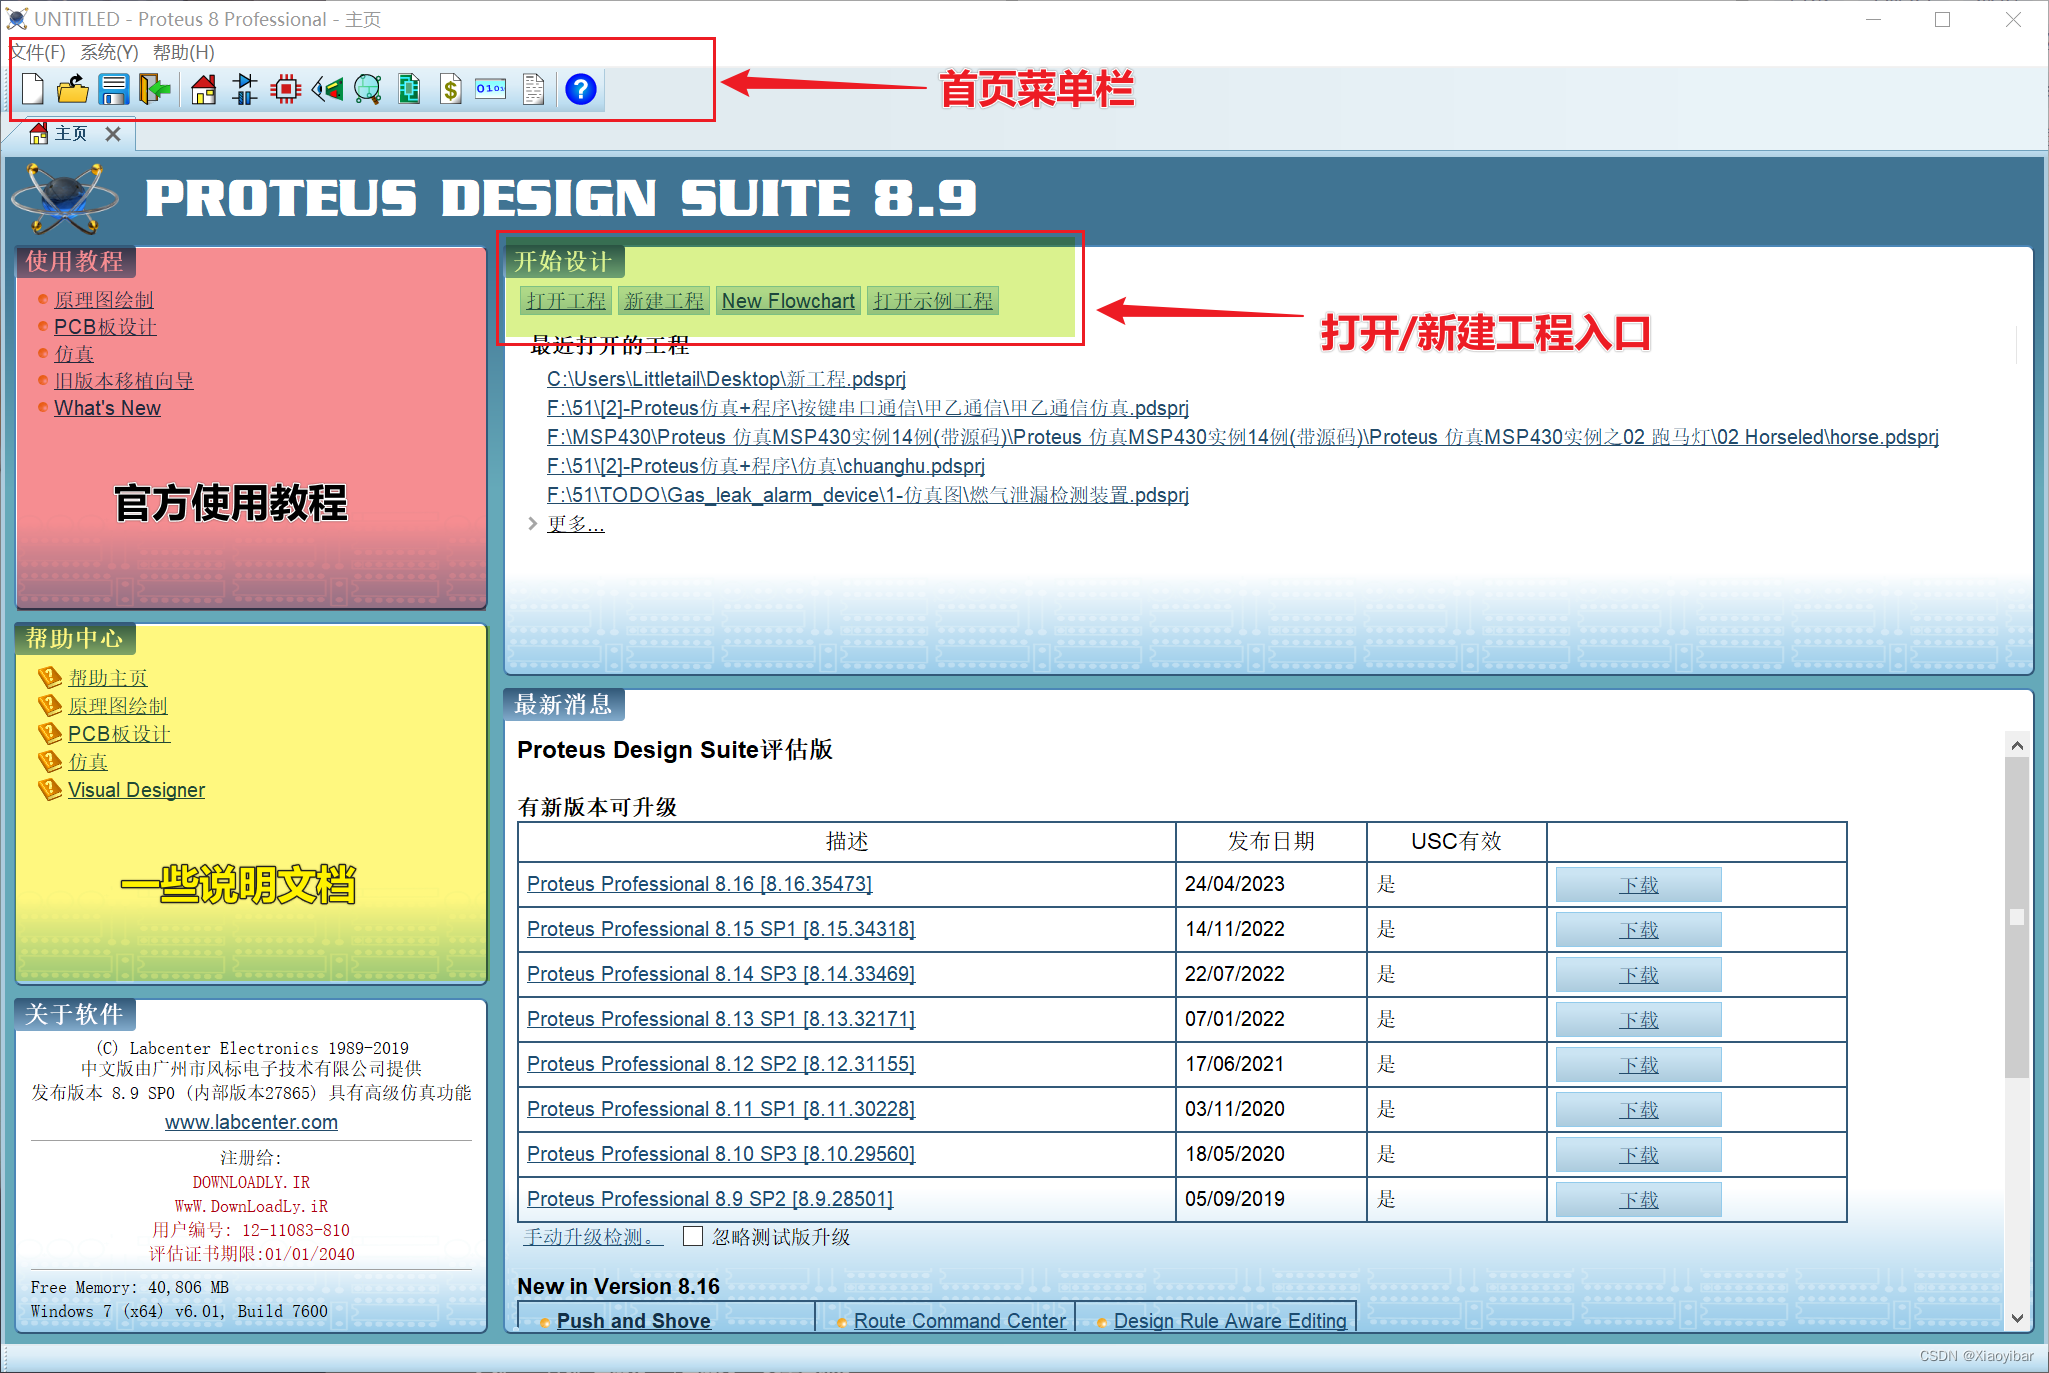Screen dimensions: 2049x1373
Task: Open the Design Explorer icon
Action: click(408, 89)
